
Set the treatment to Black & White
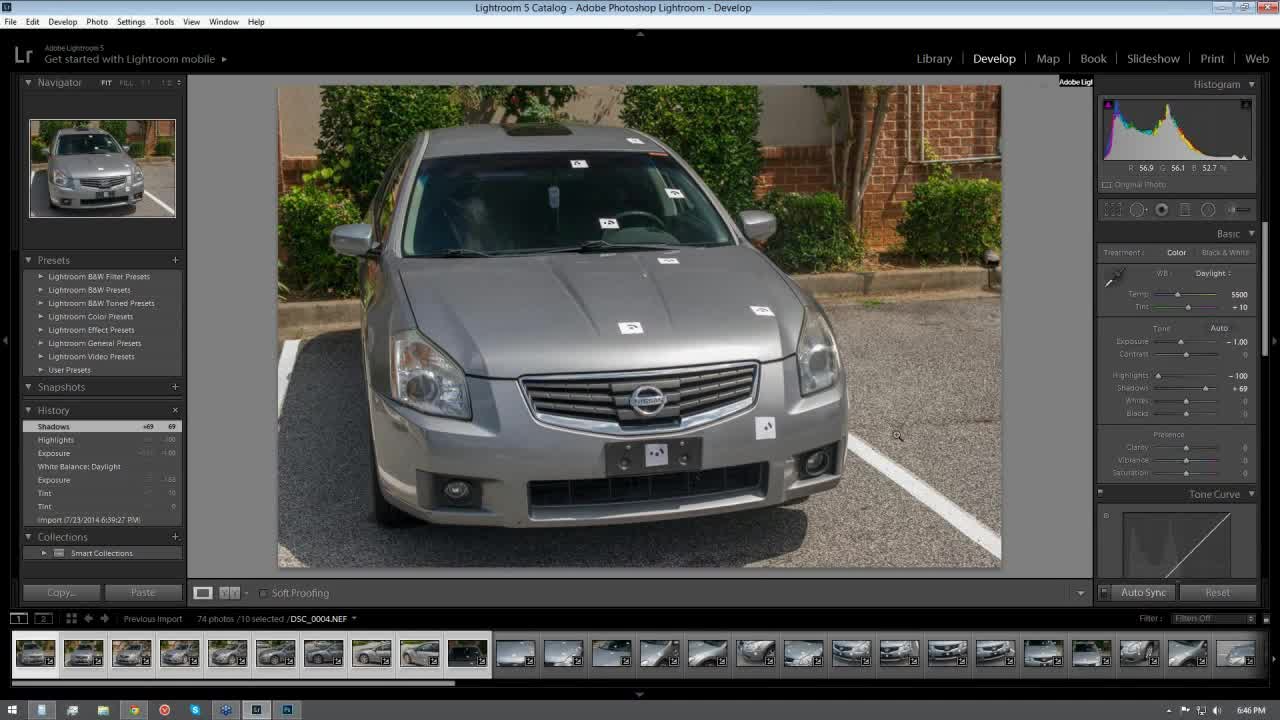(1225, 253)
